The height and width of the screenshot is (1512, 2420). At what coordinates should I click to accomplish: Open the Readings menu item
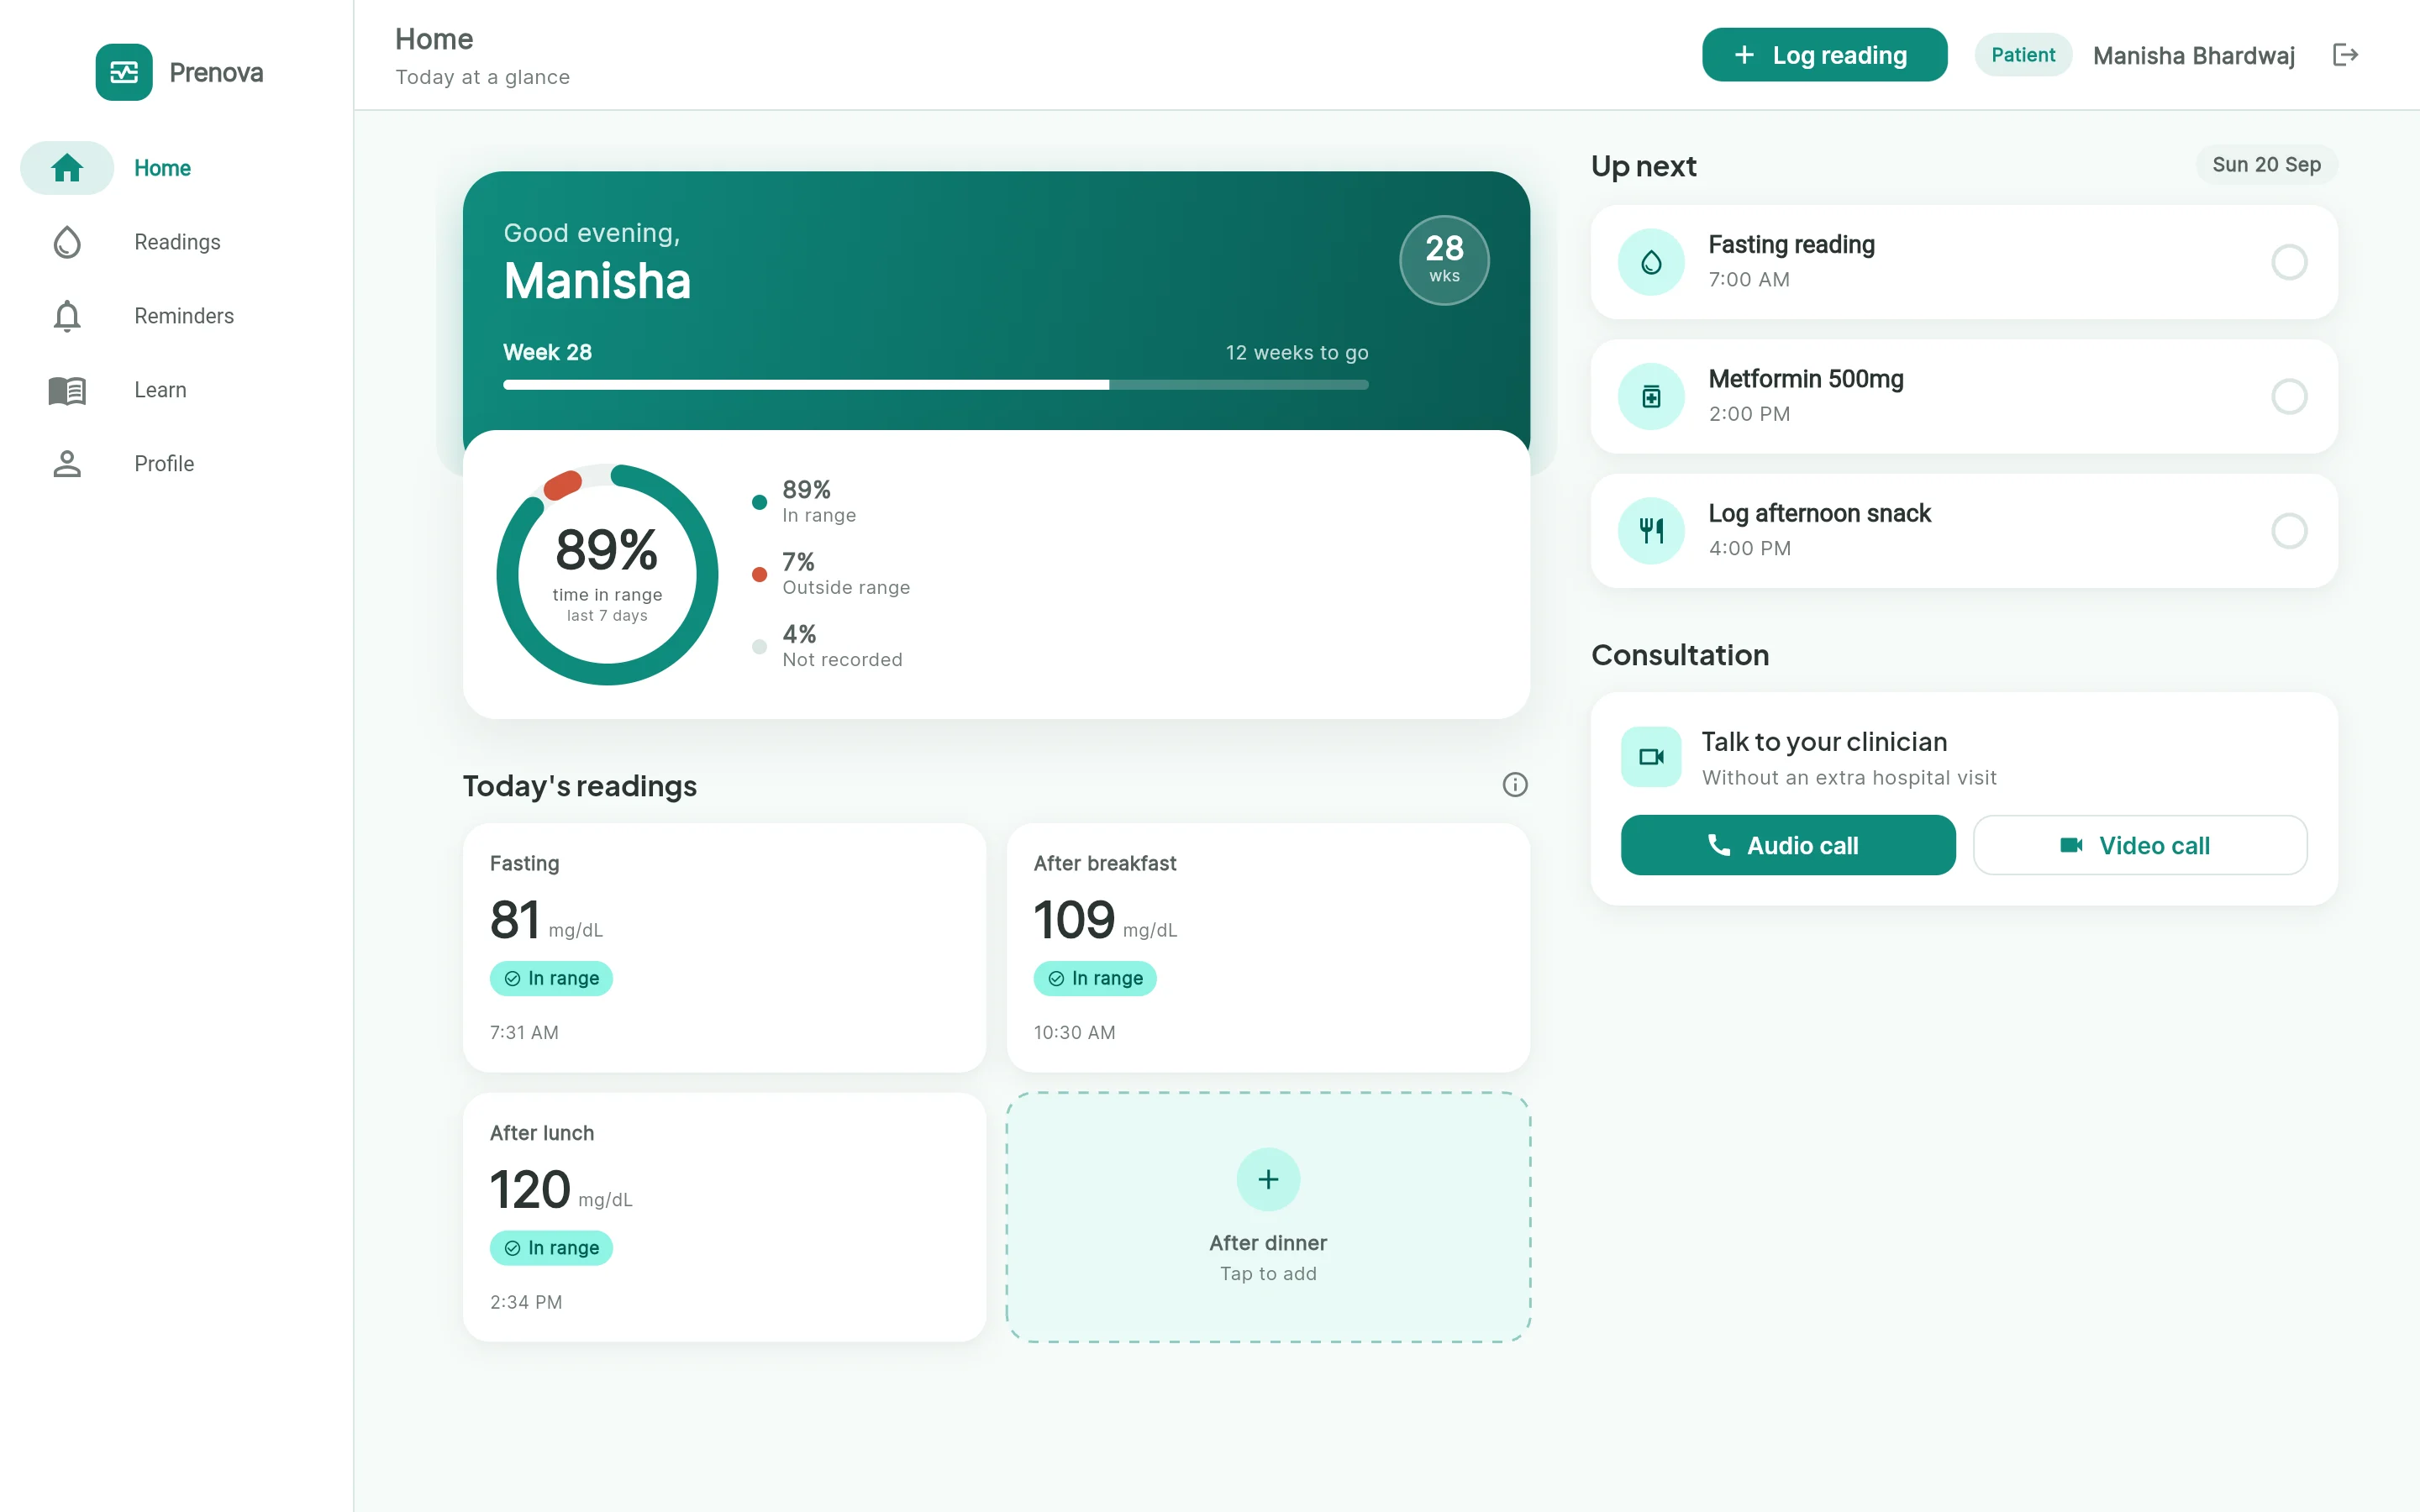[x=176, y=242]
